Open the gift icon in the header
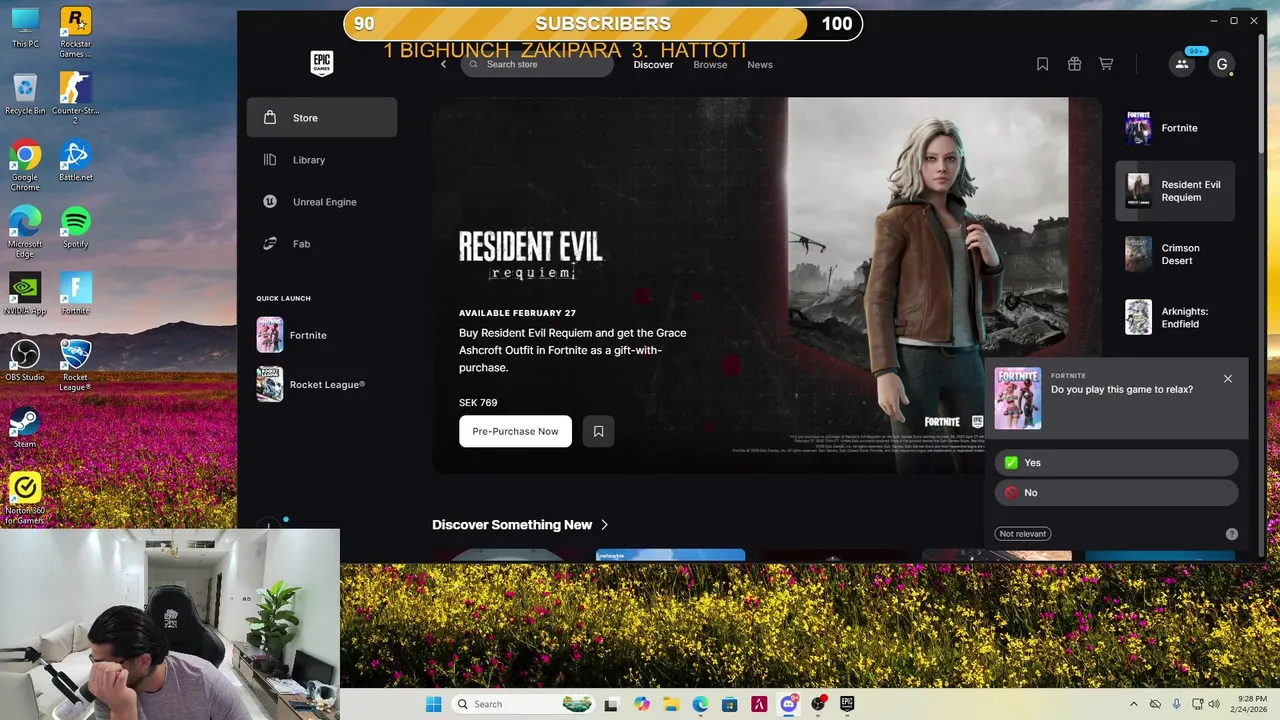 (1074, 64)
